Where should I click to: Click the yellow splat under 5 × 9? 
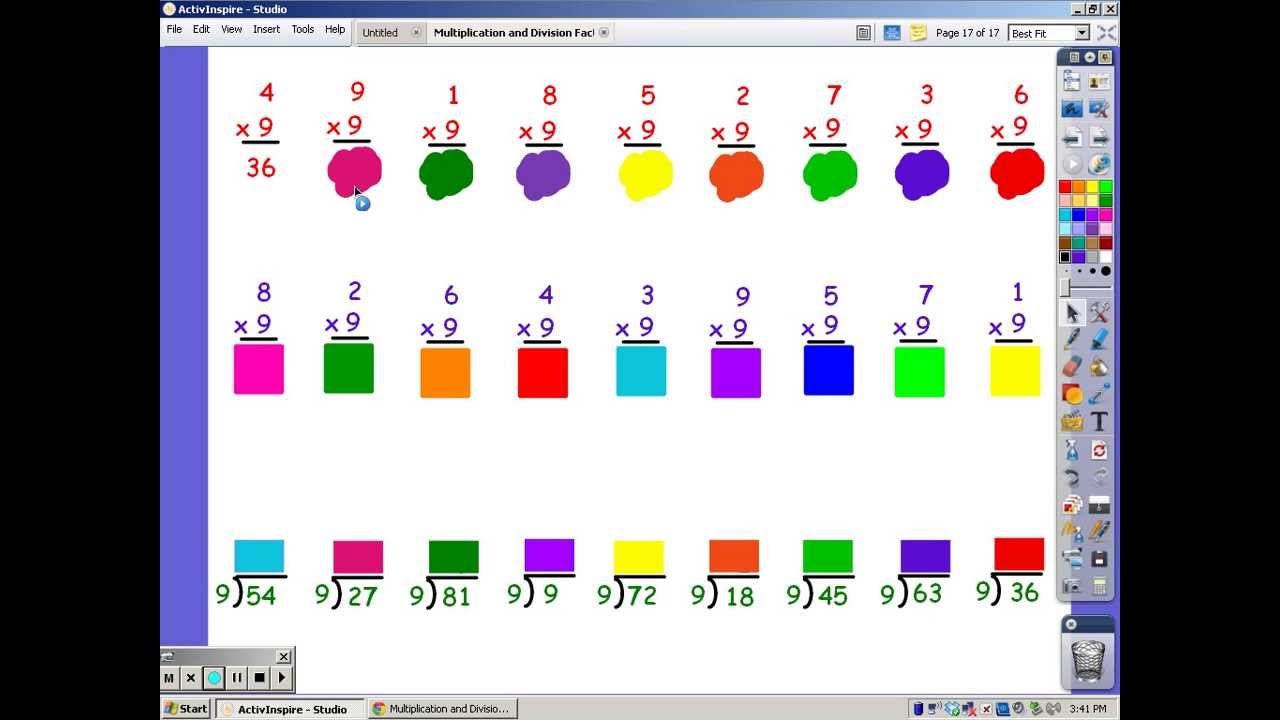pos(645,174)
